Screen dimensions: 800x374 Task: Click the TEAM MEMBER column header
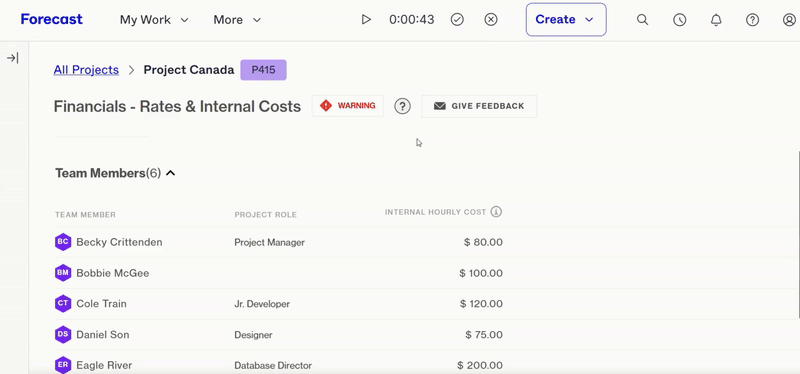[85, 215]
